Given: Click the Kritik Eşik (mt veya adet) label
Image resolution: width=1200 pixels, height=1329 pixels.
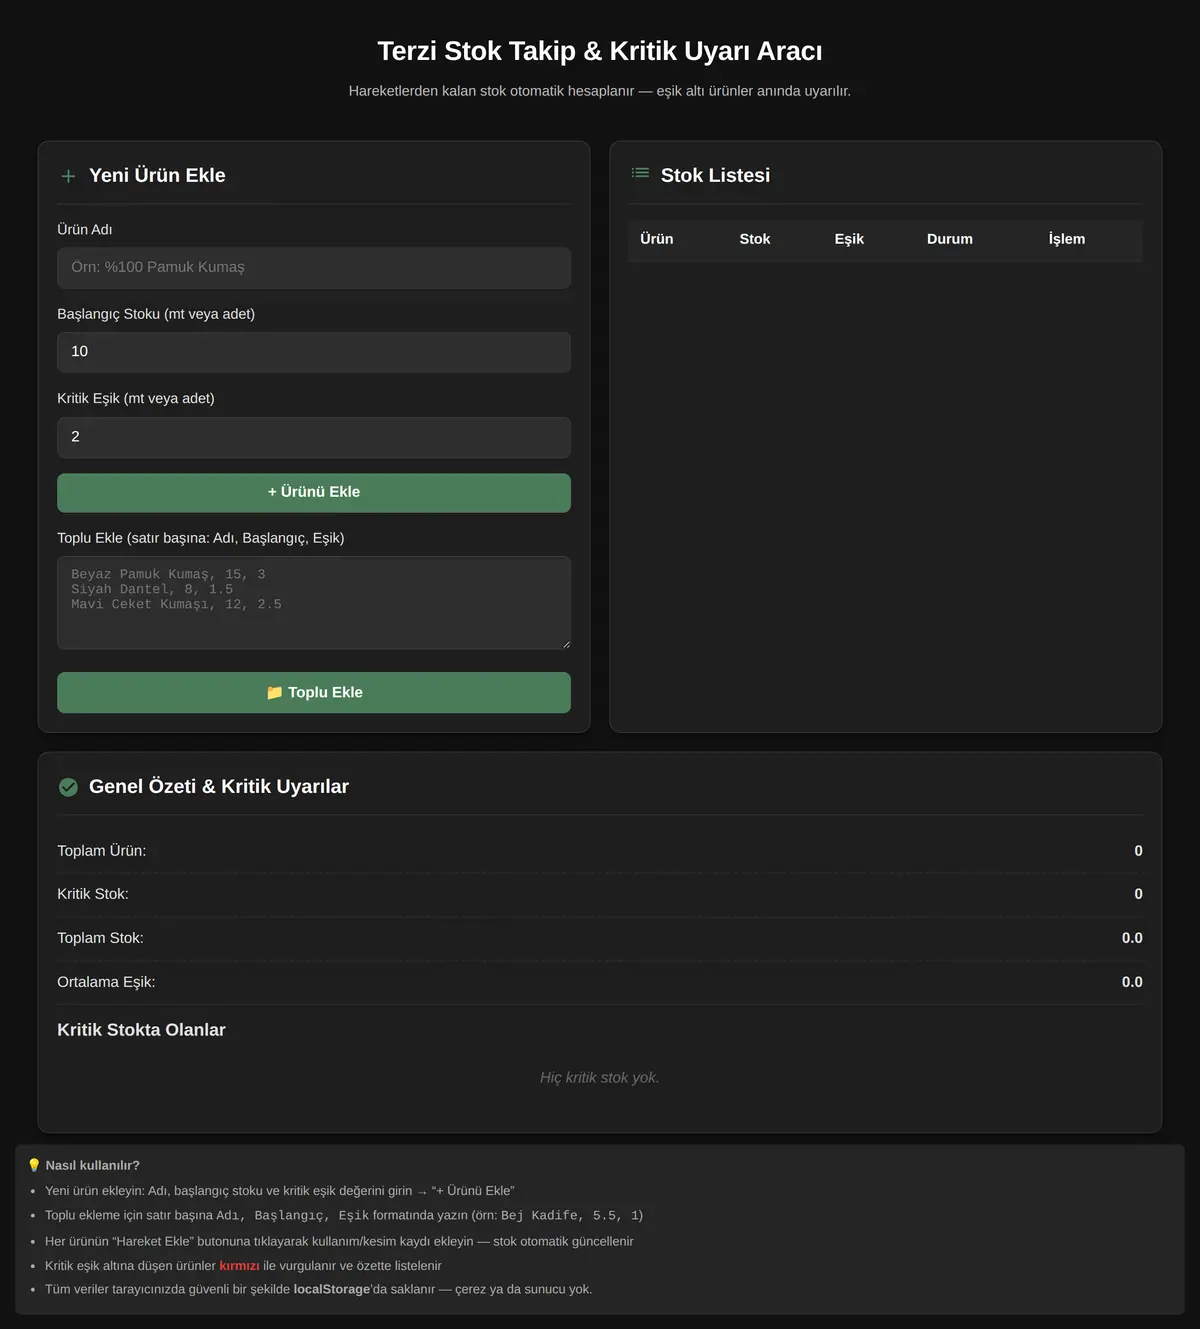Looking at the screenshot, I should 136,398.
